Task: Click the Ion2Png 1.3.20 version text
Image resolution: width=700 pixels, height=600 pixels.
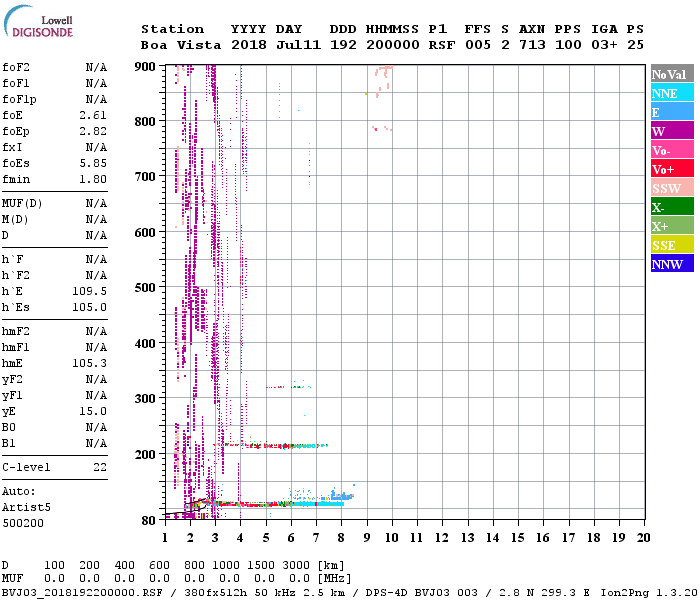Action: click(x=649, y=593)
